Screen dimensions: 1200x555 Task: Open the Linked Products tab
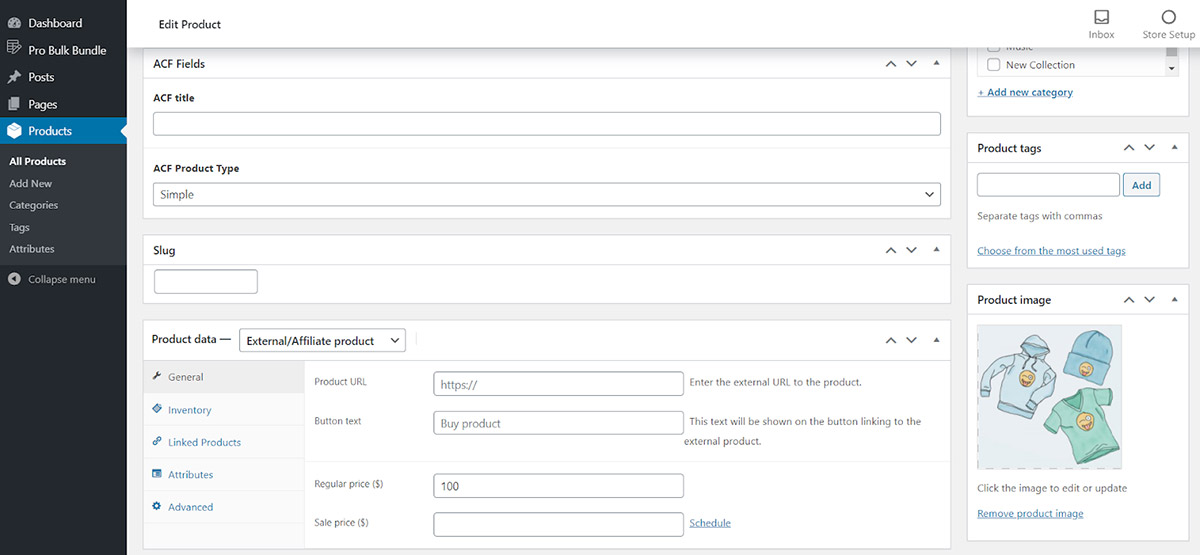tap(204, 442)
